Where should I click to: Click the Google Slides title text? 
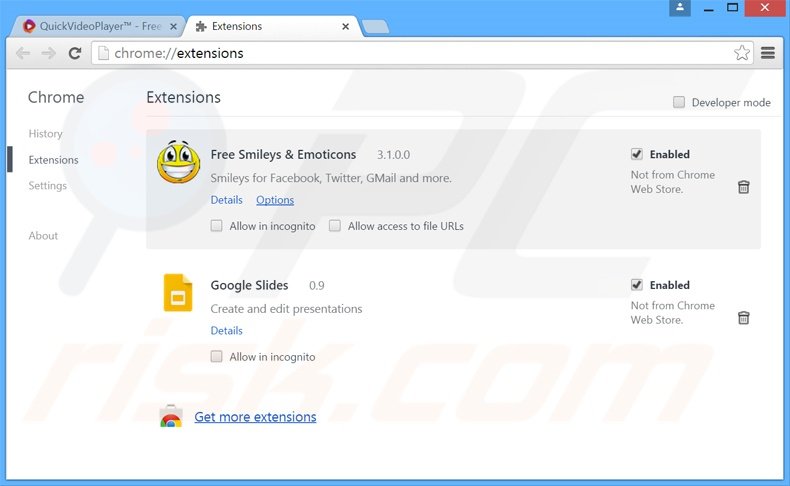point(249,285)
